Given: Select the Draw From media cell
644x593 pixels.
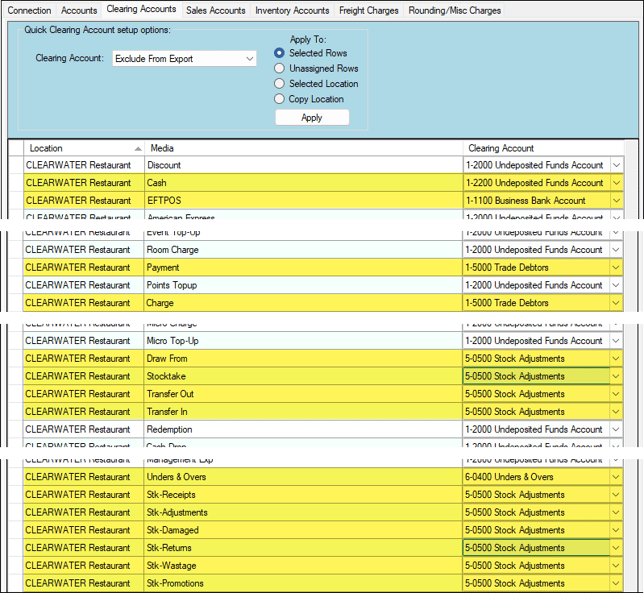Looking at the screenshot, I should tap(303, 359).
